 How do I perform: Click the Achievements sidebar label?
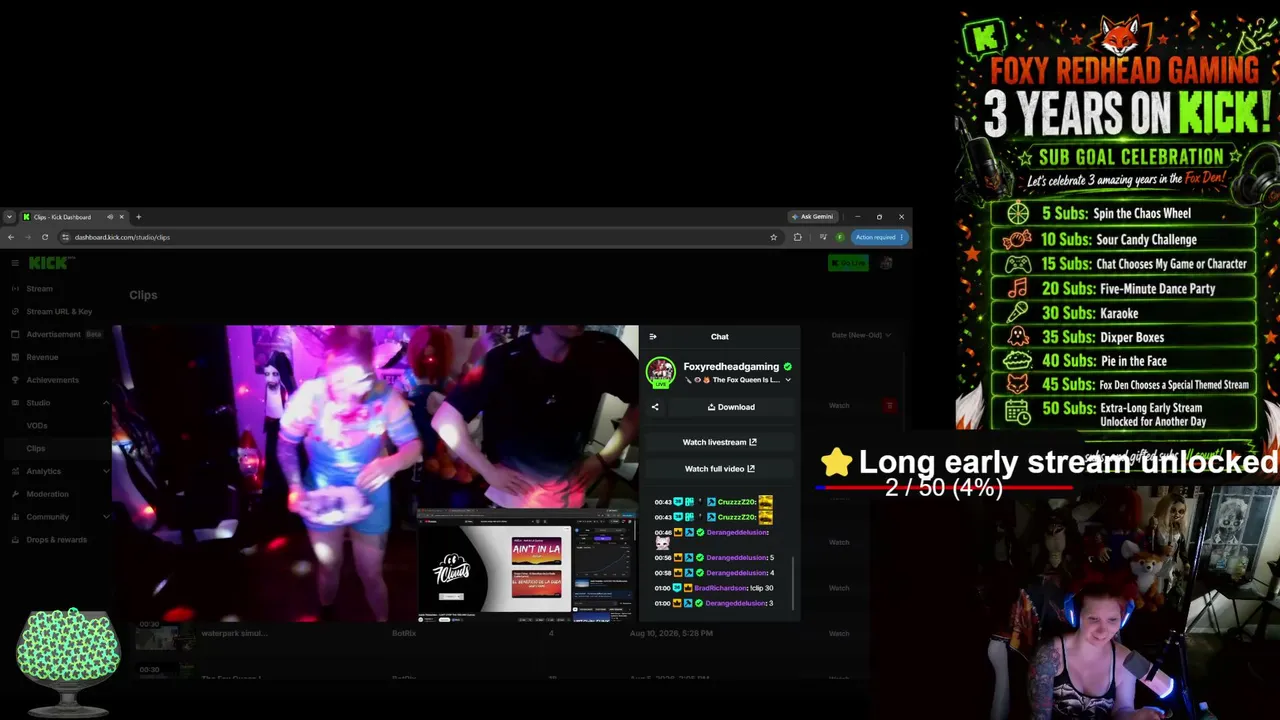point(52,380)
